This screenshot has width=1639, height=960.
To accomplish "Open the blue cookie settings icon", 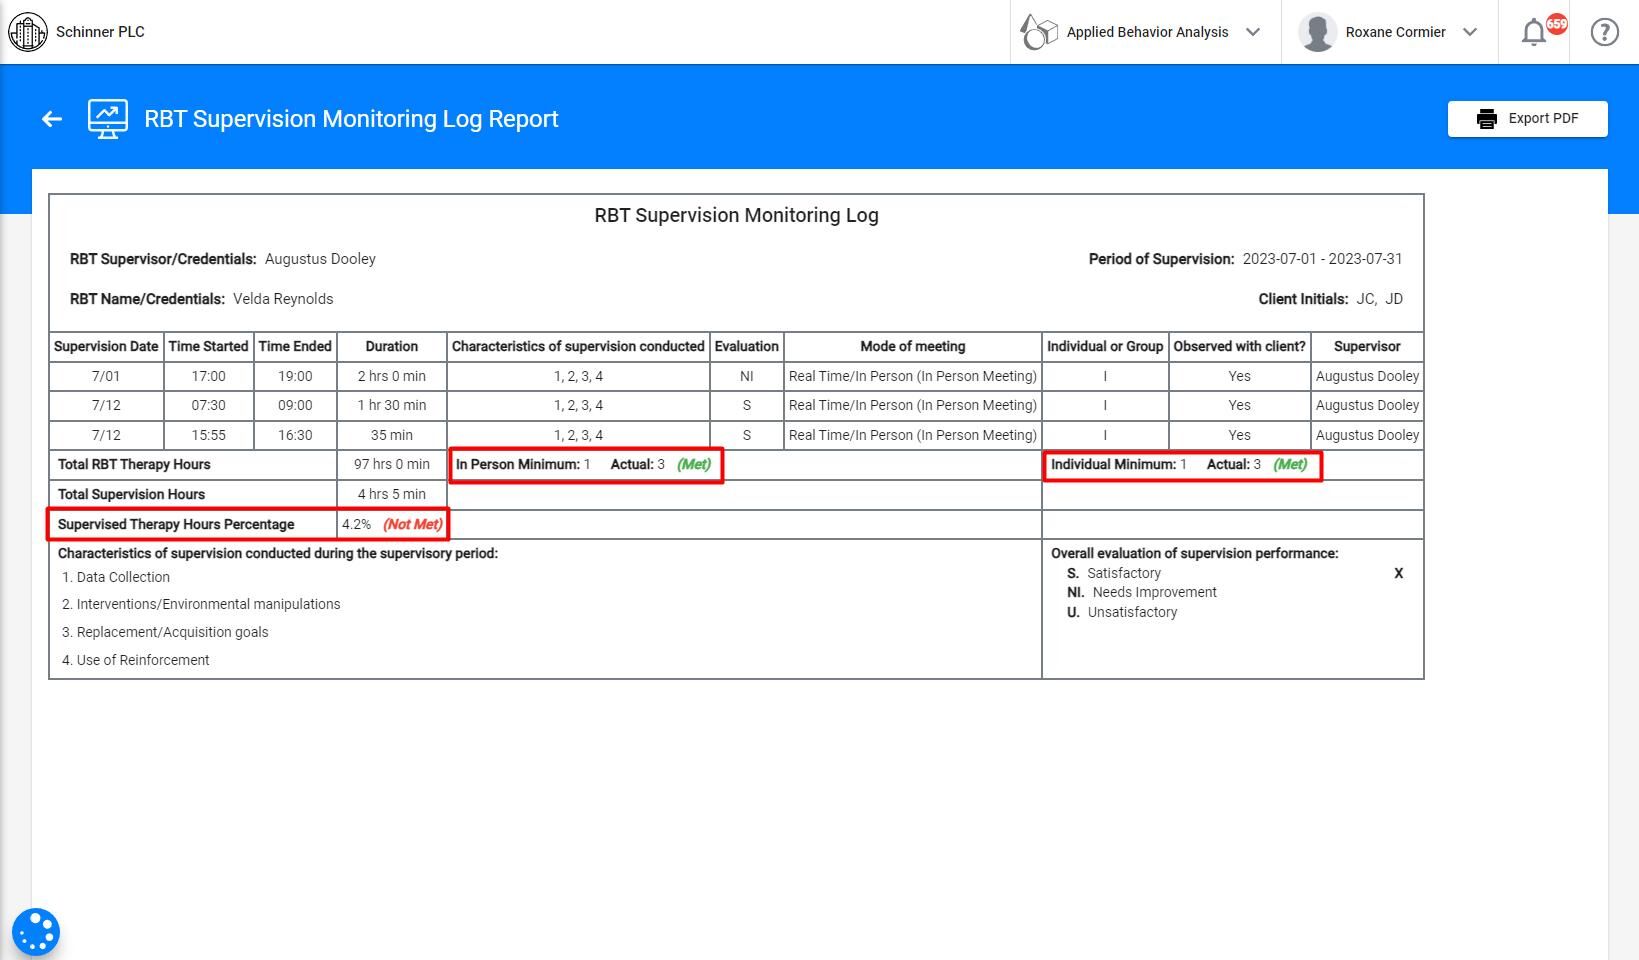I will (x=36, y=932).
